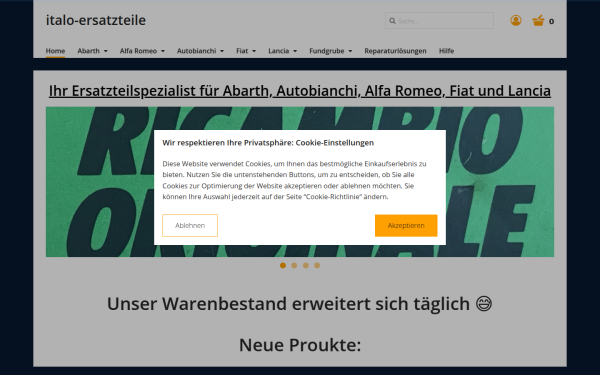The image size is (600, 375).
Task: Open the Hilfe menu item
Action: [x=446, y=51]
